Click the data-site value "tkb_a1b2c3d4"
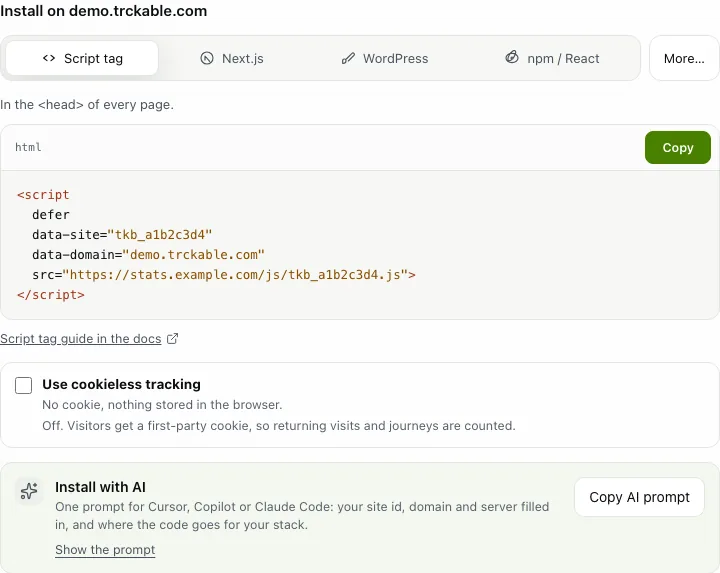Viewport: 720px width, 573px height. tap(159, 235)
